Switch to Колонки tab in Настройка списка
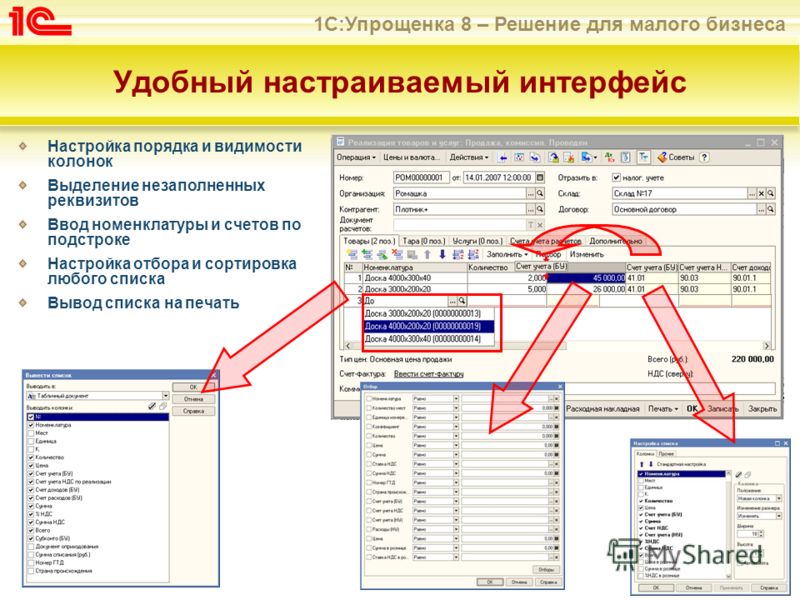The image size is (800, 600). point(645,454)
